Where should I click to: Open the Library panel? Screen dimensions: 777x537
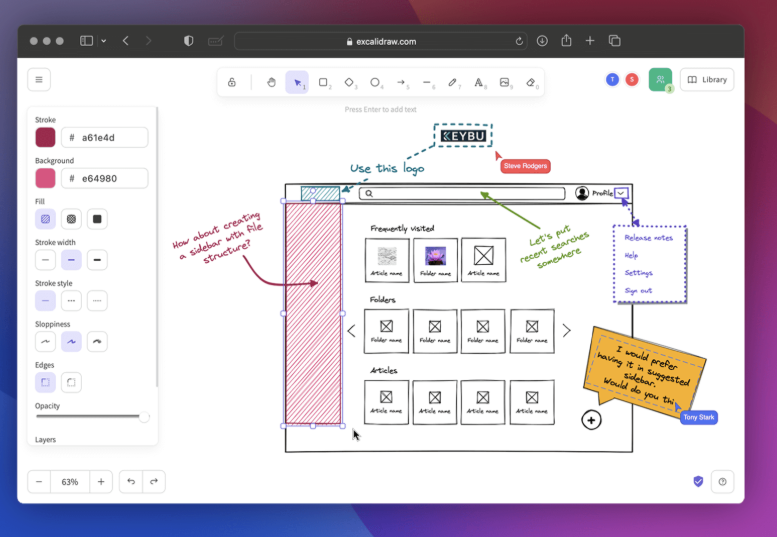[x=707, y=80]
